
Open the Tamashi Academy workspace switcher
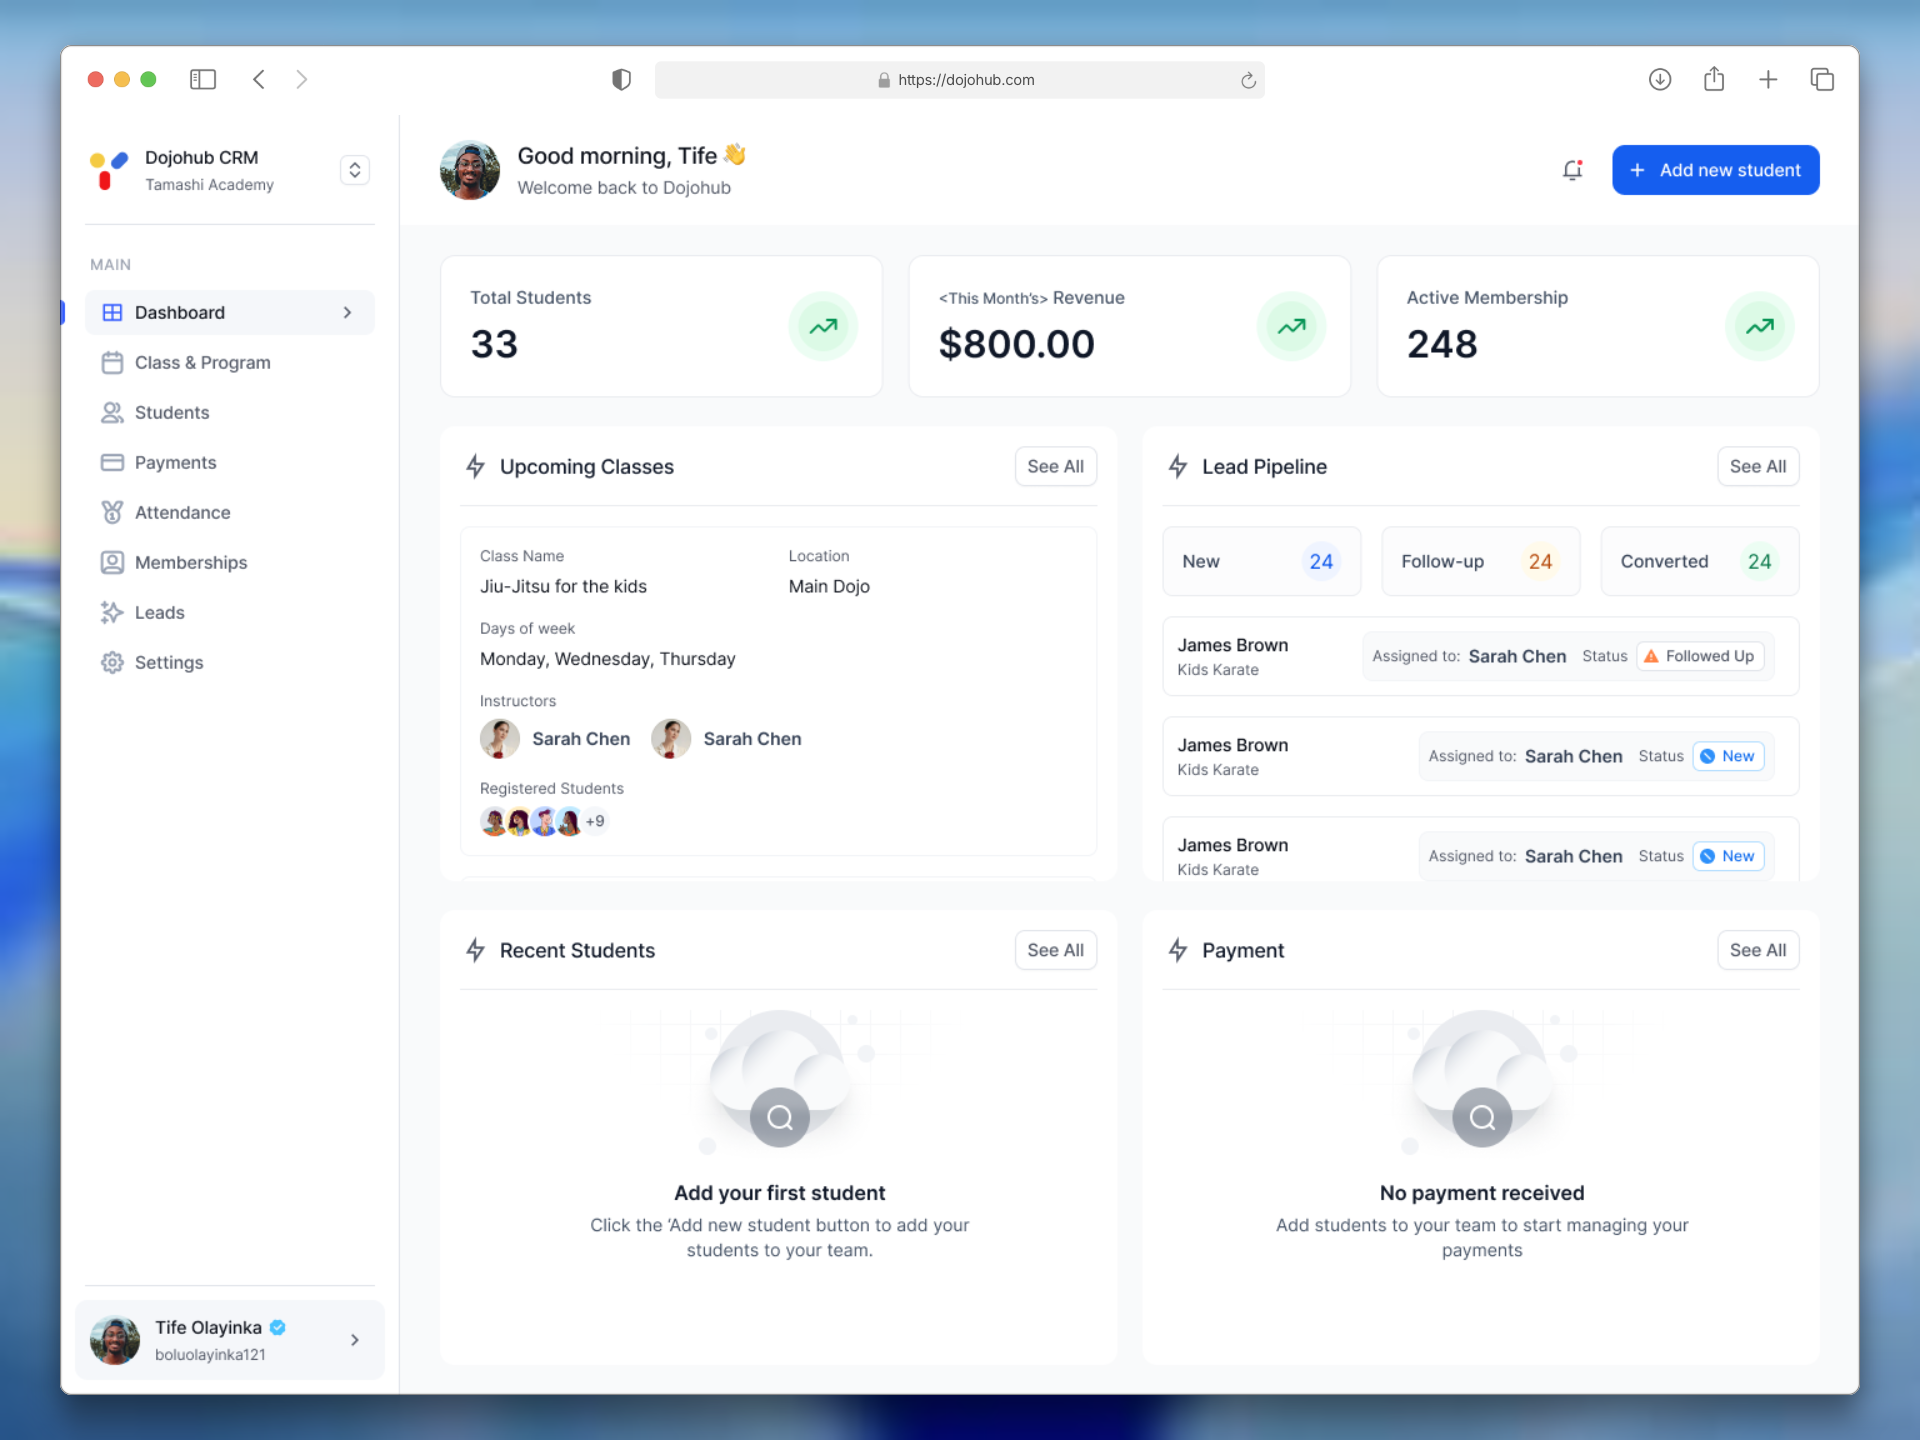(x=355, y=169)
